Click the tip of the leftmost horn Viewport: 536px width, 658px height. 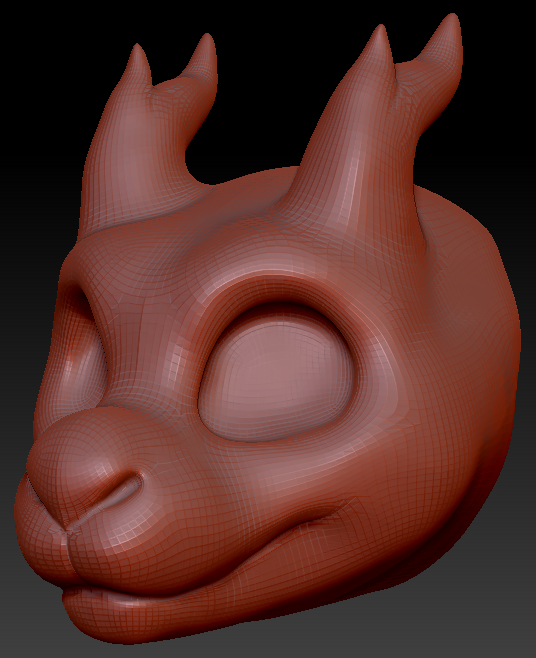pyautogui.click(x=137, y=50)
